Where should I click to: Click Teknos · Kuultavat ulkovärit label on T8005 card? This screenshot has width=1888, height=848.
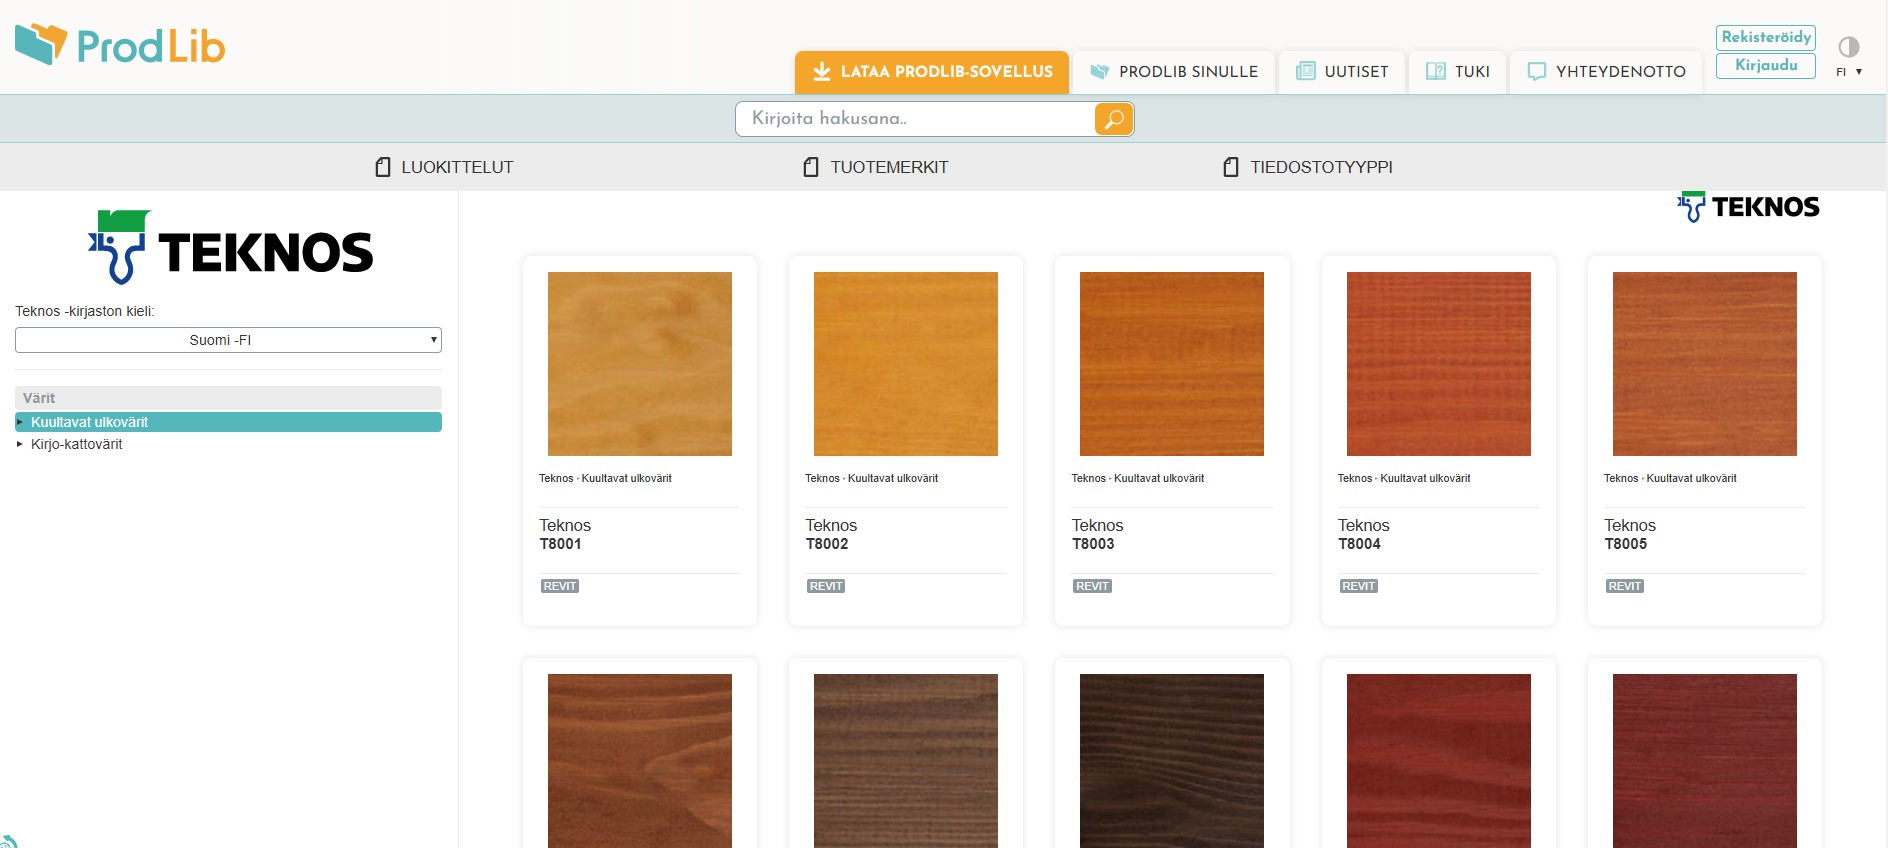tap(1670, 478)
